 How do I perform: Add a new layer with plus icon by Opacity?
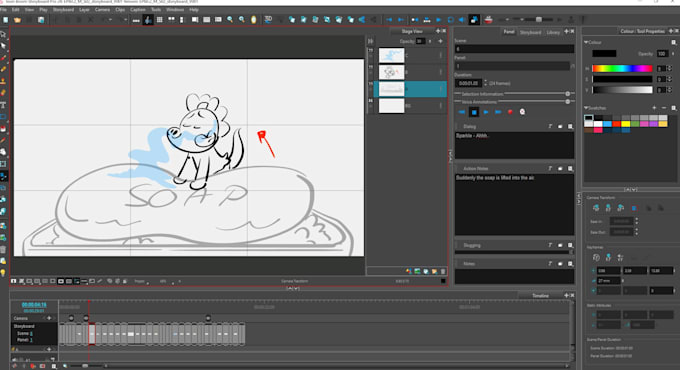coord(440,41)
